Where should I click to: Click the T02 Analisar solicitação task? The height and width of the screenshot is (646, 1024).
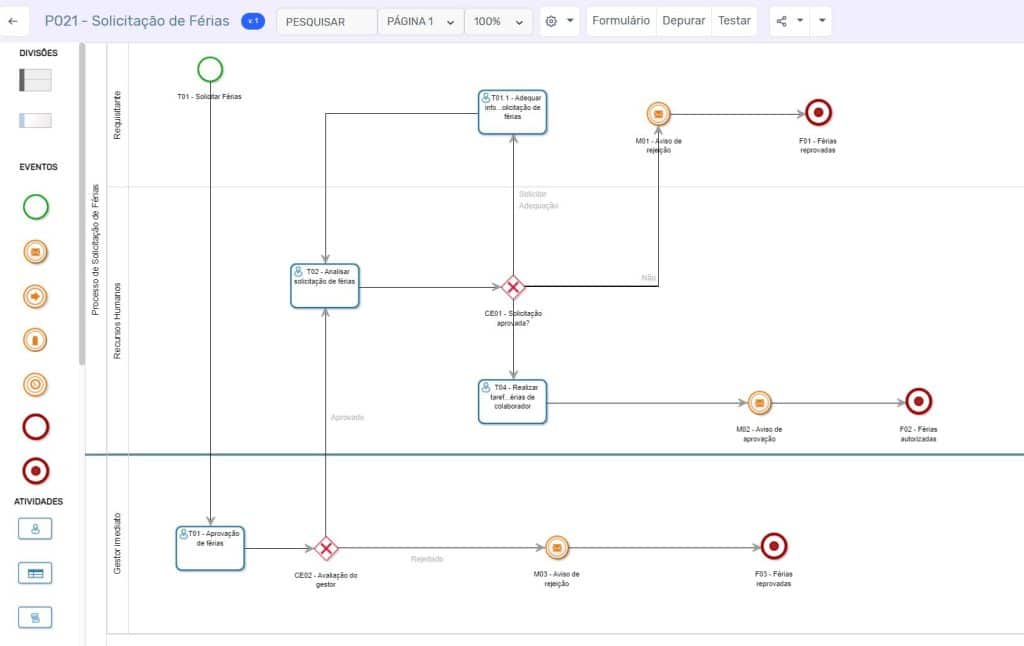point(324,285)
